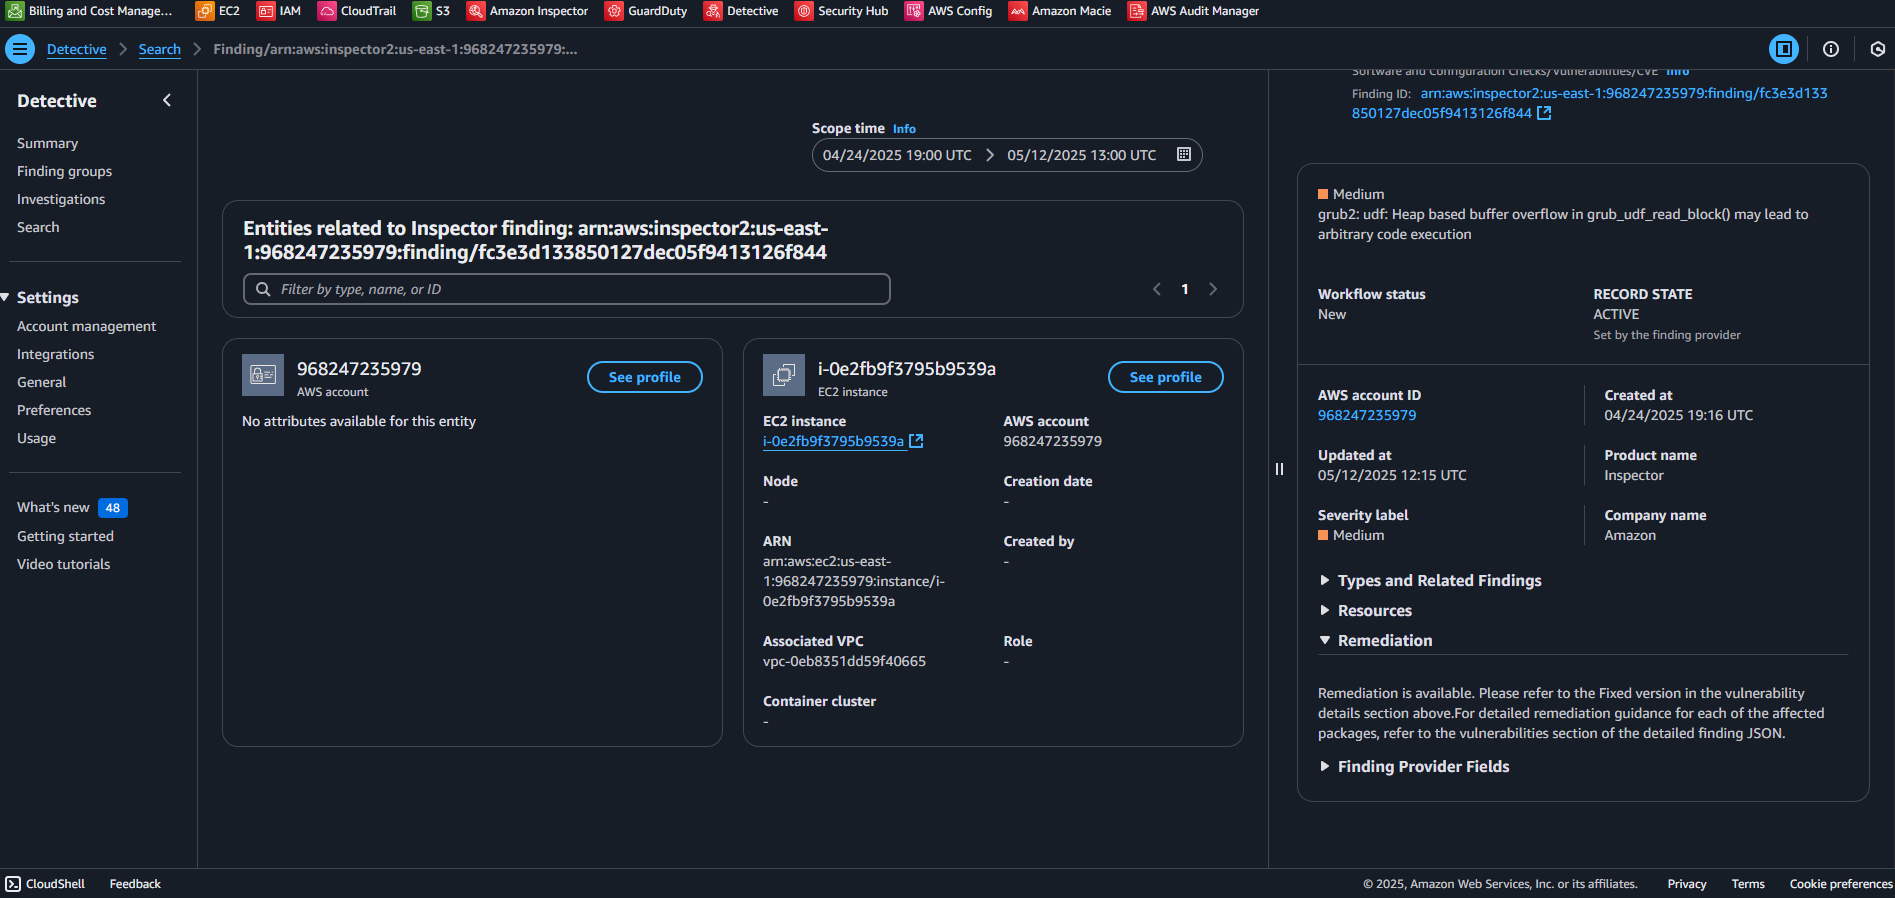Click AWS account ID 968247235979 link
The image size is (1895, 898).
tap(1366, 416)
